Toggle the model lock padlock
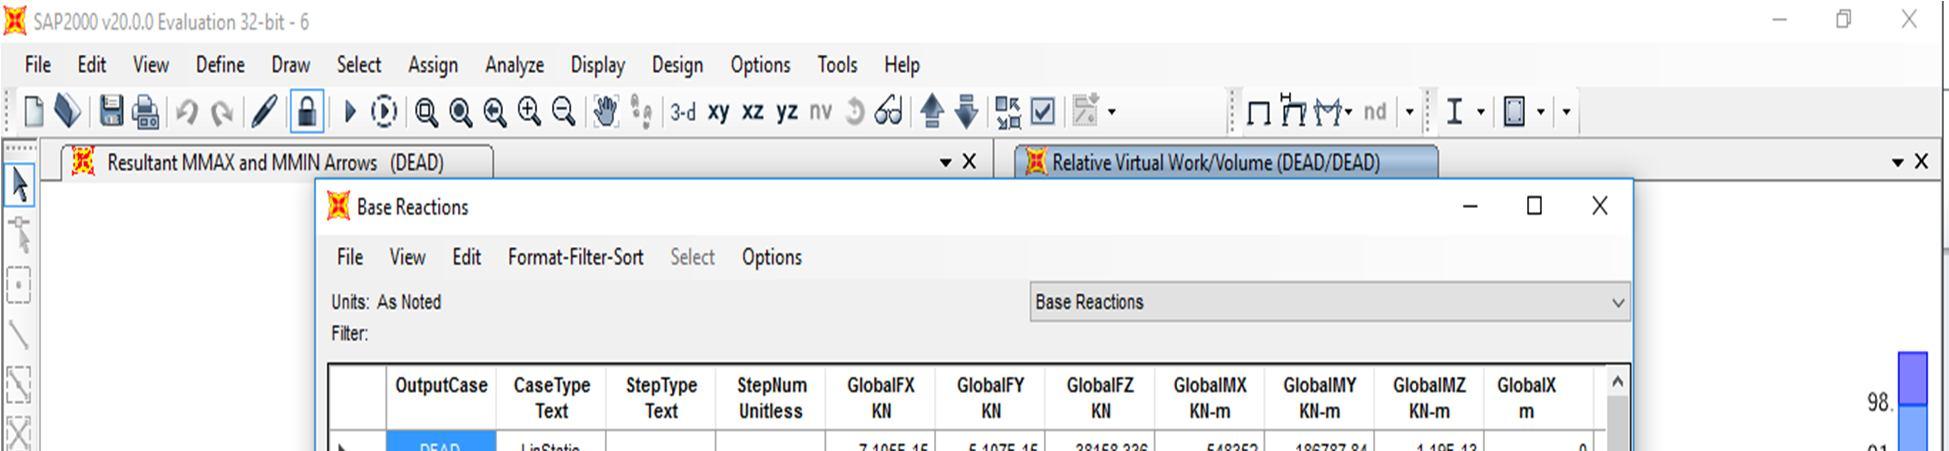Screen dimensions: 1949x451 click(306, 111)
